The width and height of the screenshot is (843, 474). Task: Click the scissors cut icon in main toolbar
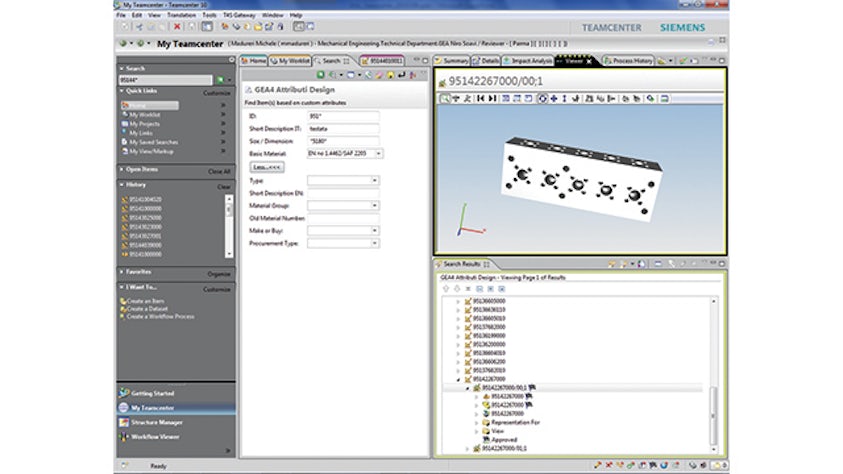139,26
